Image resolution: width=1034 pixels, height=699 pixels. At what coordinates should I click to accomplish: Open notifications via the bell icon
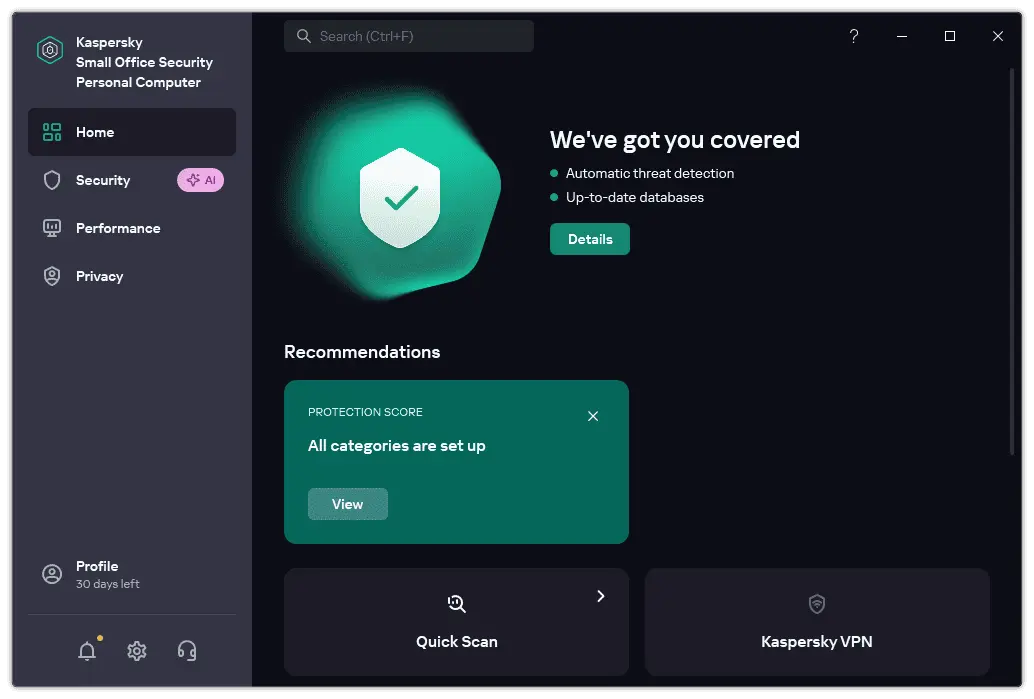(87, 651)
